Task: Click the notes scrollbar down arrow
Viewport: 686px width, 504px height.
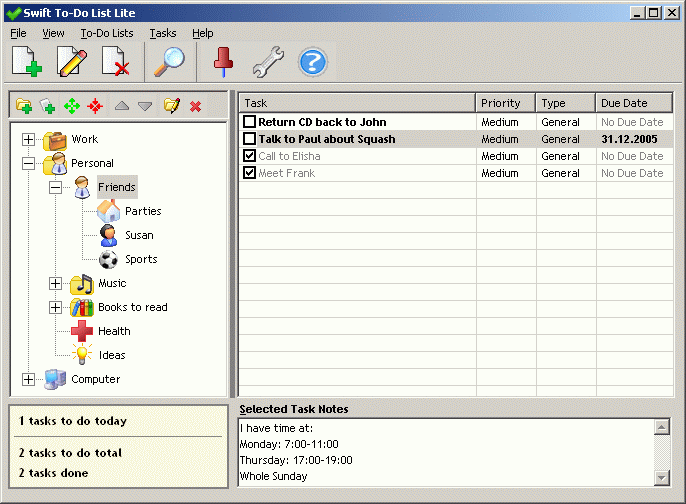Action: pos(662,477)
